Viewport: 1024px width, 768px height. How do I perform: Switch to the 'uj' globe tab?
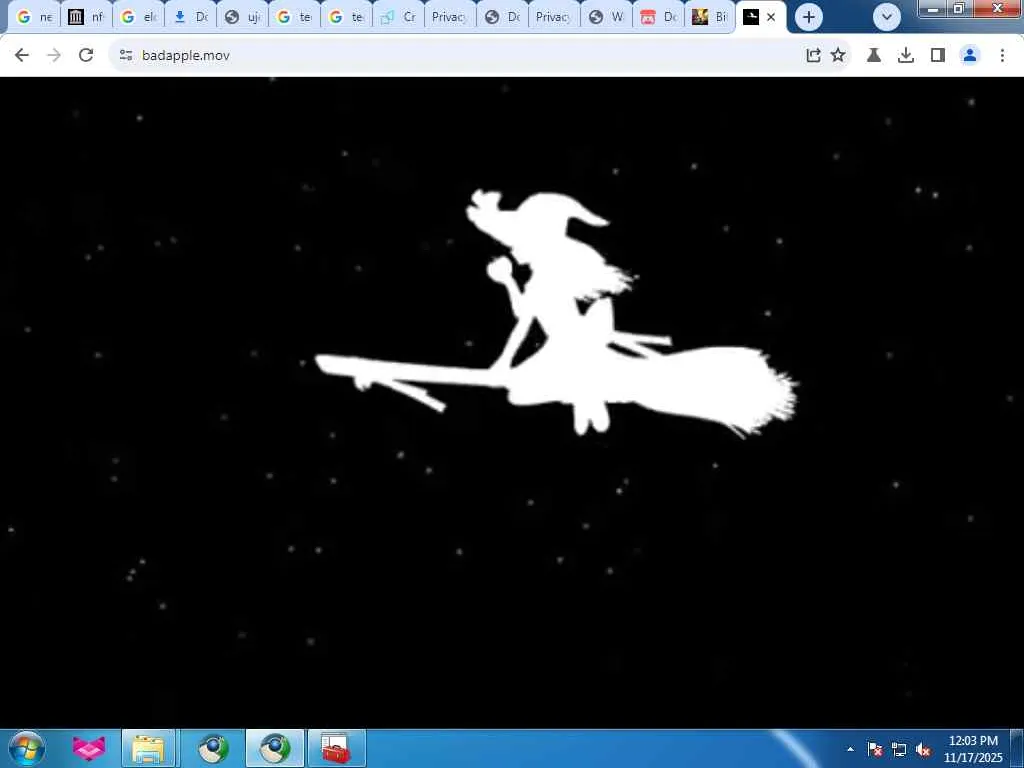tap(242, 17)
